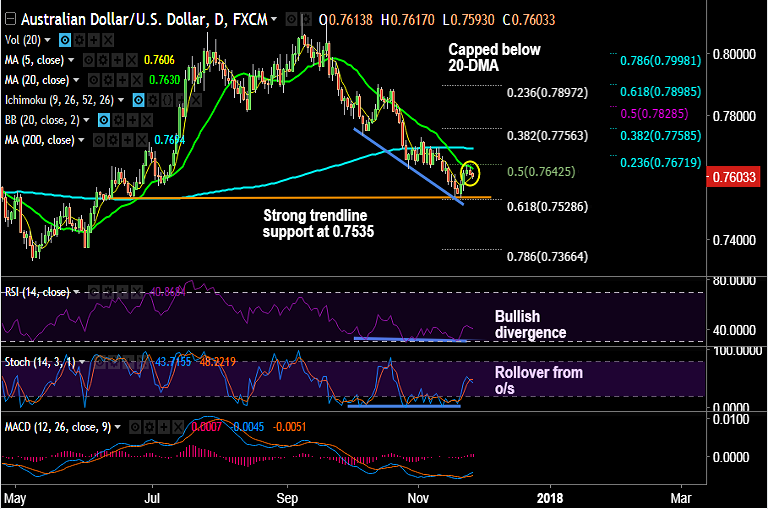
Task: Remove the Ichimoku indicator
Action: click(x=195, y=100)
